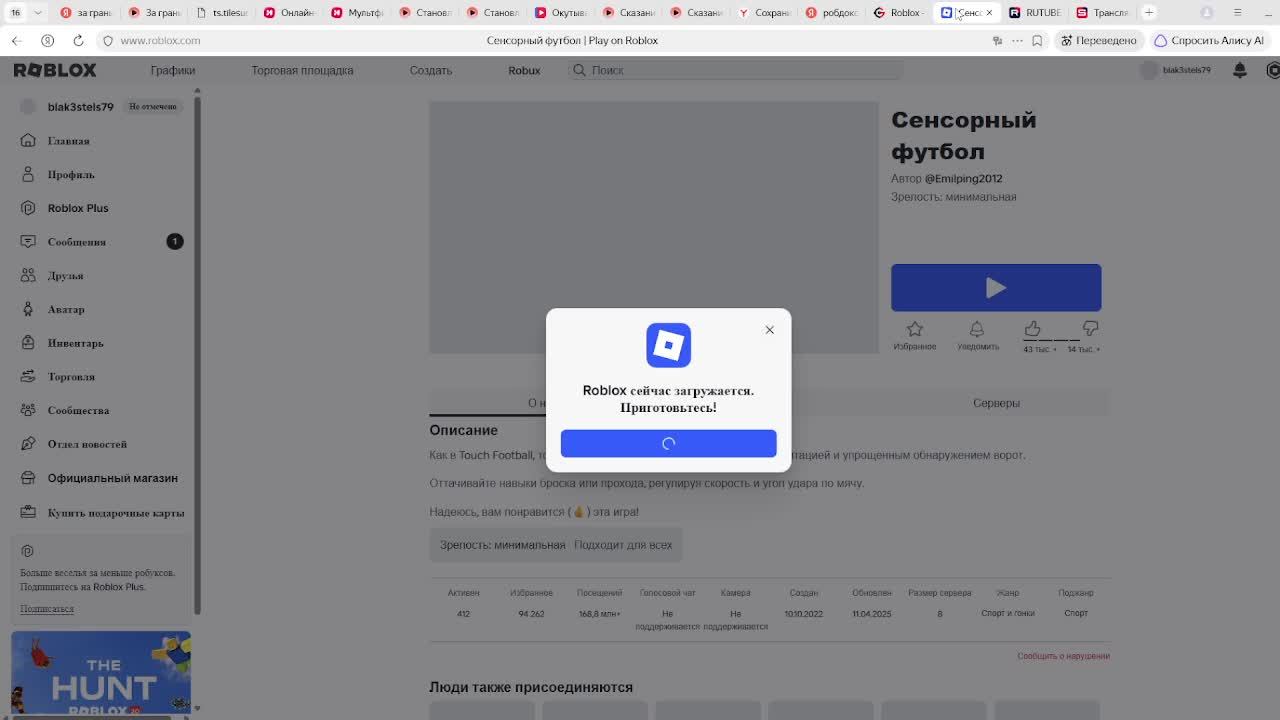Image resolution: width=1280 pixels, height=720 pixels.
Task: Click the Roblox logo in header
Action: [55, 70]
